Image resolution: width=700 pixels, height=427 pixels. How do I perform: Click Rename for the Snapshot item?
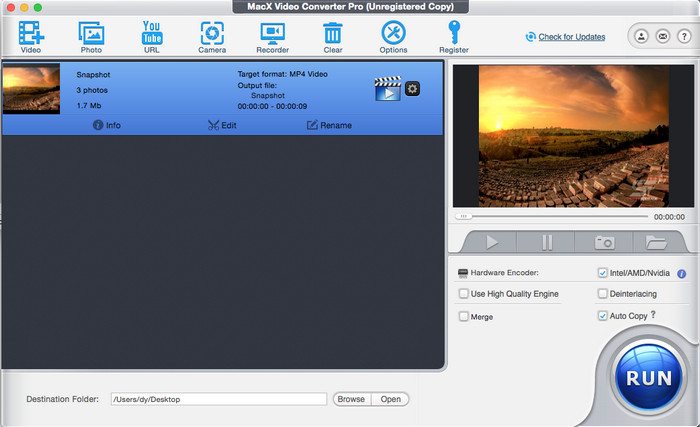pos(329,125)
